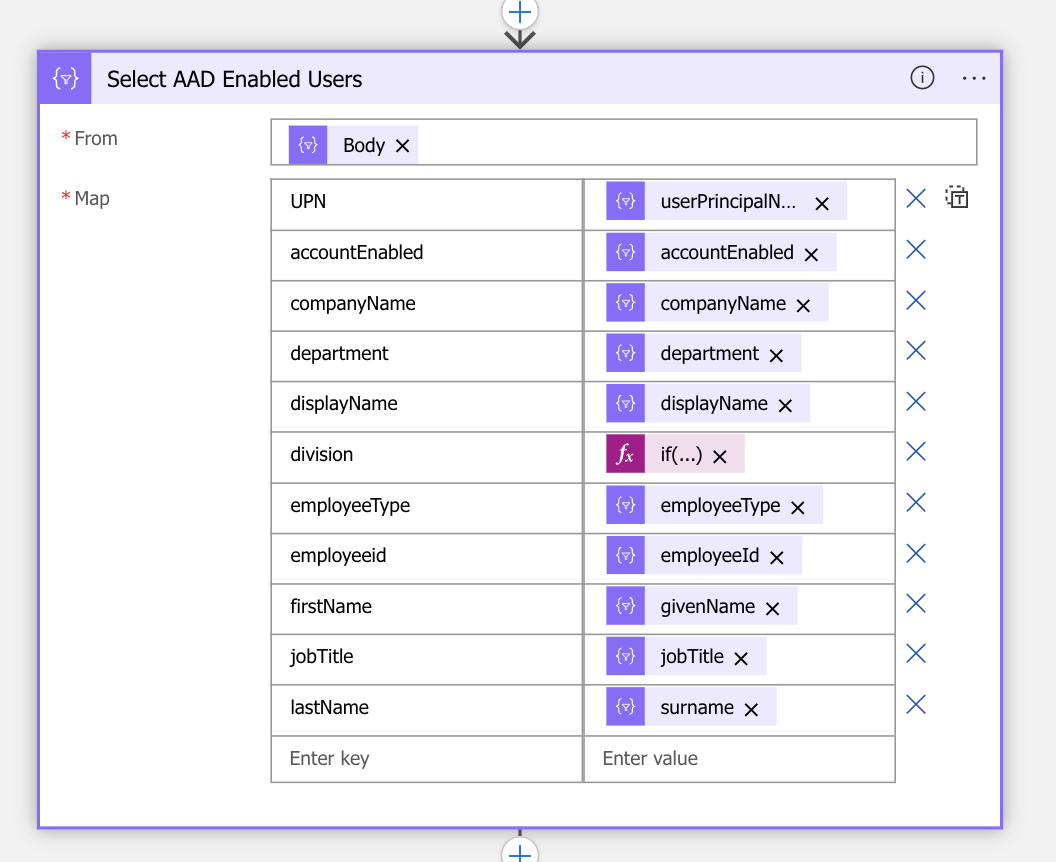1056x862 pixels.
Task: Delete the division map row
Action: click(x=915, y=452)
